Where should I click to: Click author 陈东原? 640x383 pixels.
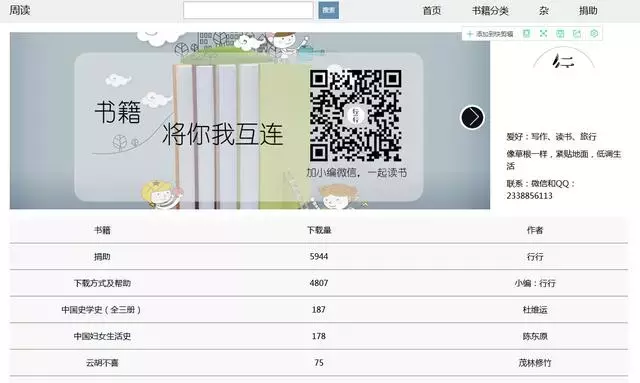535,336
